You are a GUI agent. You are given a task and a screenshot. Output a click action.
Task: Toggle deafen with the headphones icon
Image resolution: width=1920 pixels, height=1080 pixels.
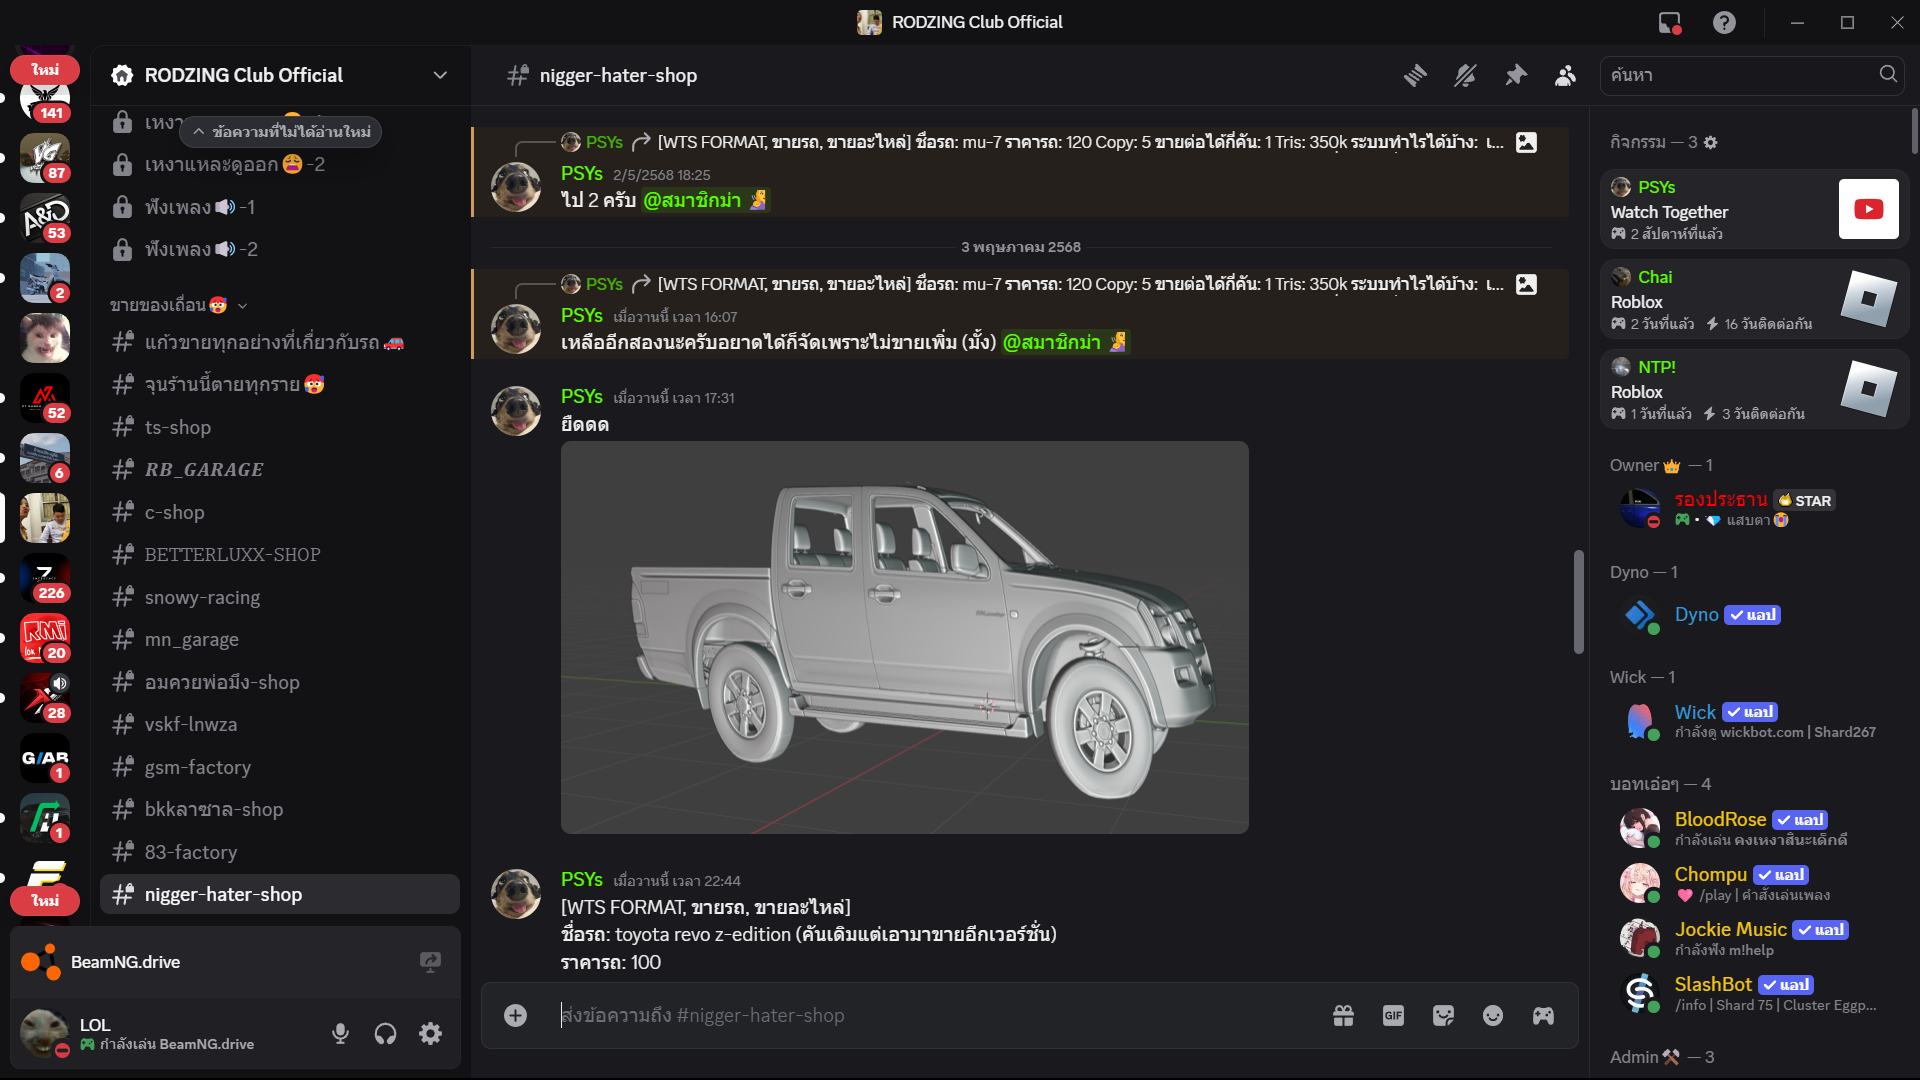[x=385, y=1033]
